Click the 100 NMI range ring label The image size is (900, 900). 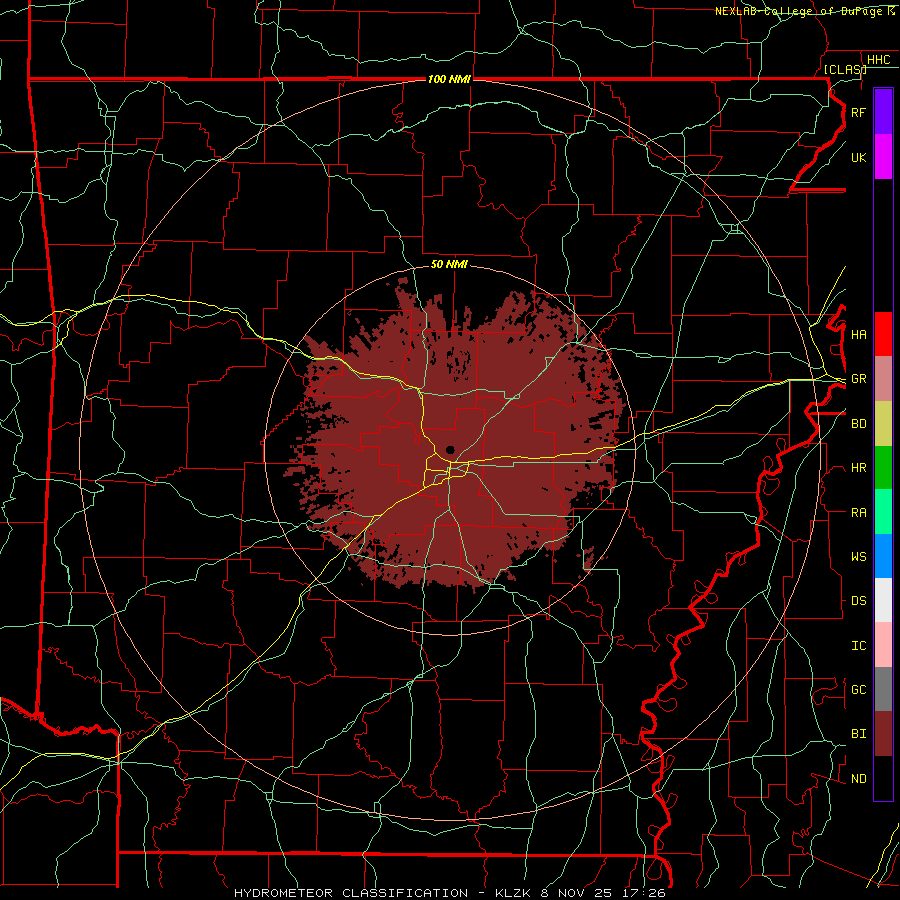coord(449,79)
